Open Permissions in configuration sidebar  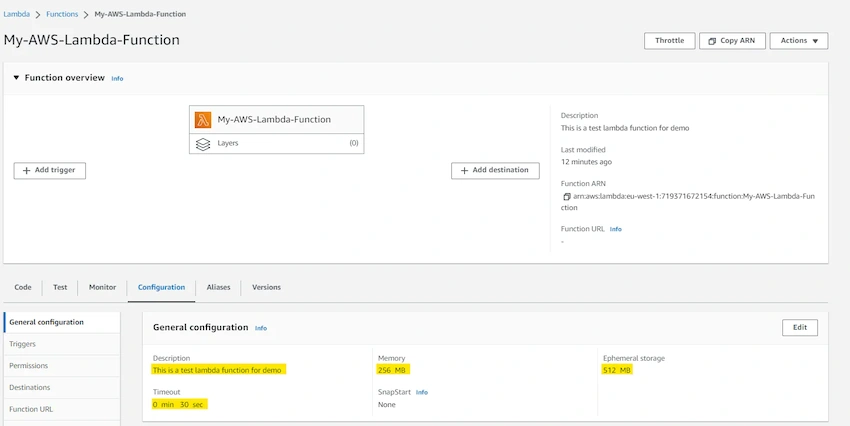[62, 365]
